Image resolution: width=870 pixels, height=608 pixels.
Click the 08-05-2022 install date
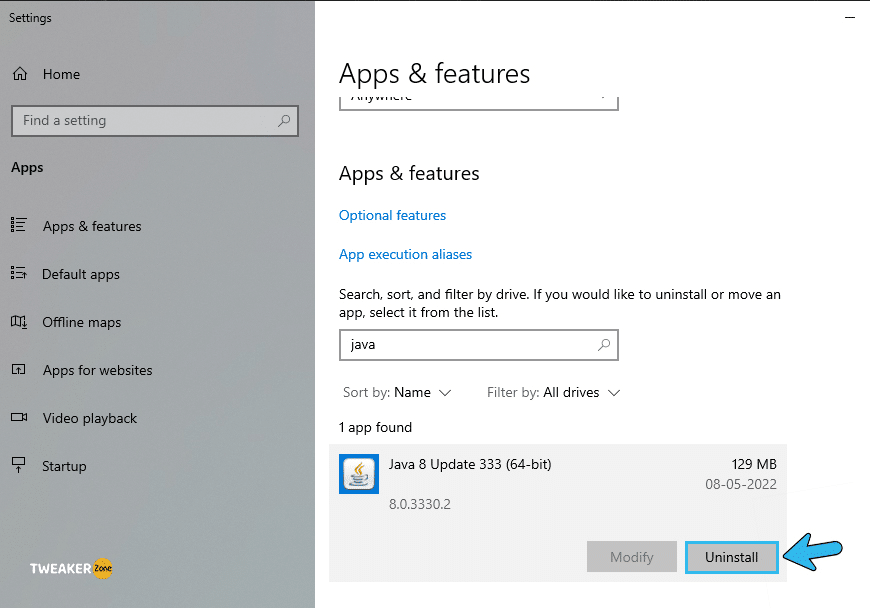(741, 484)
